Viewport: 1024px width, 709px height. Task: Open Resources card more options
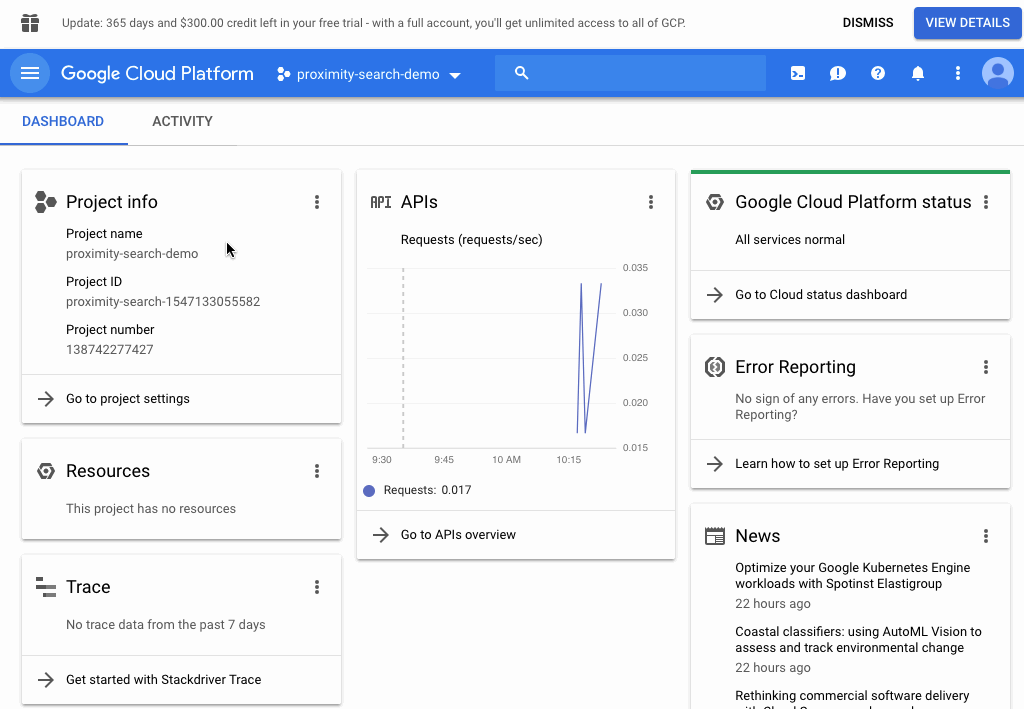pos(317,471)
